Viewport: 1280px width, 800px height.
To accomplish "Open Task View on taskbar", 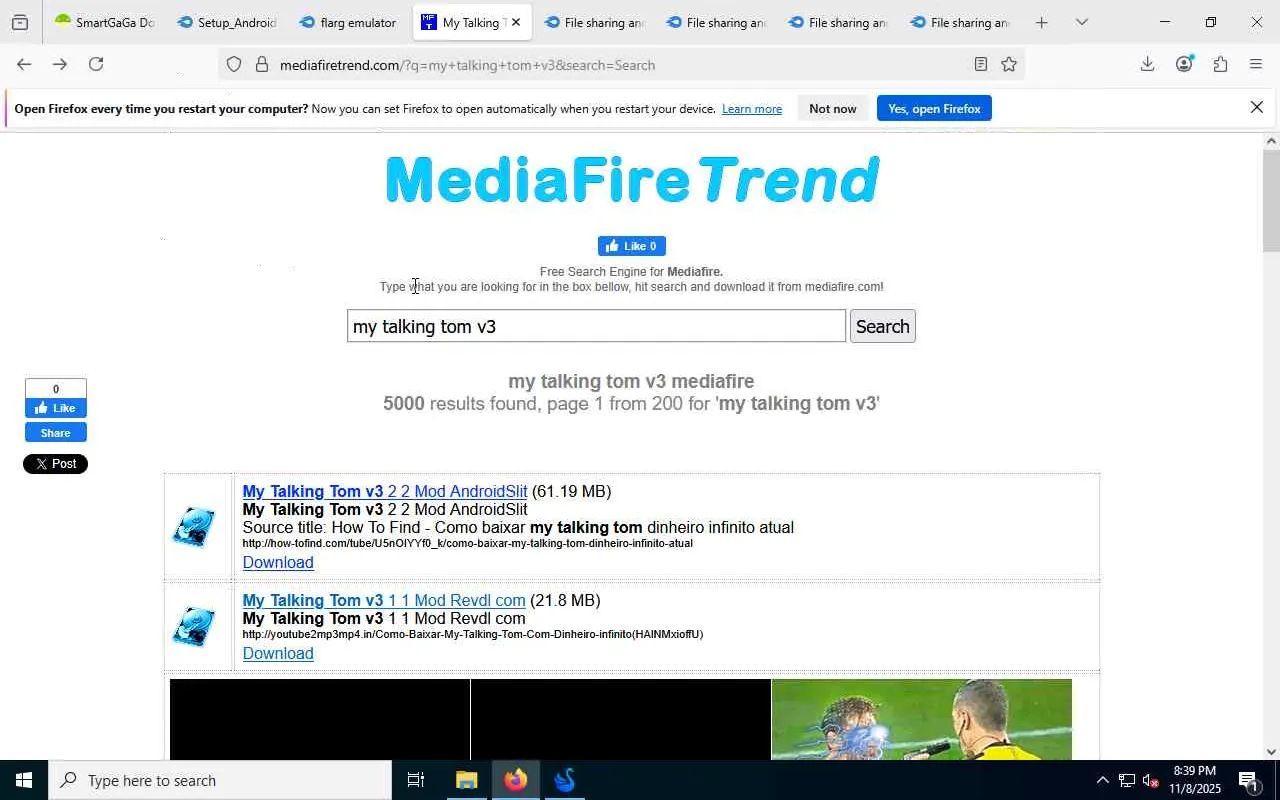I will click(416, 780).
